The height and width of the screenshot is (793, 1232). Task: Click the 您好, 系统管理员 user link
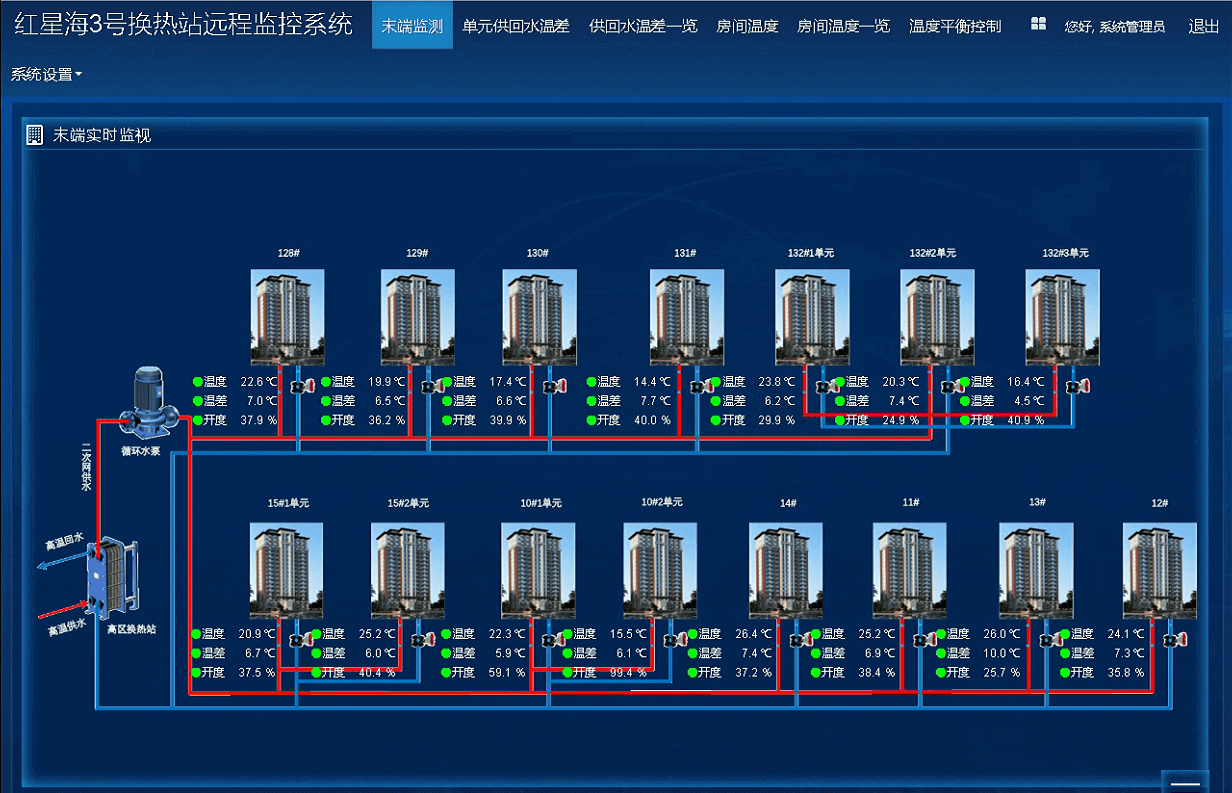point(1115,26)
